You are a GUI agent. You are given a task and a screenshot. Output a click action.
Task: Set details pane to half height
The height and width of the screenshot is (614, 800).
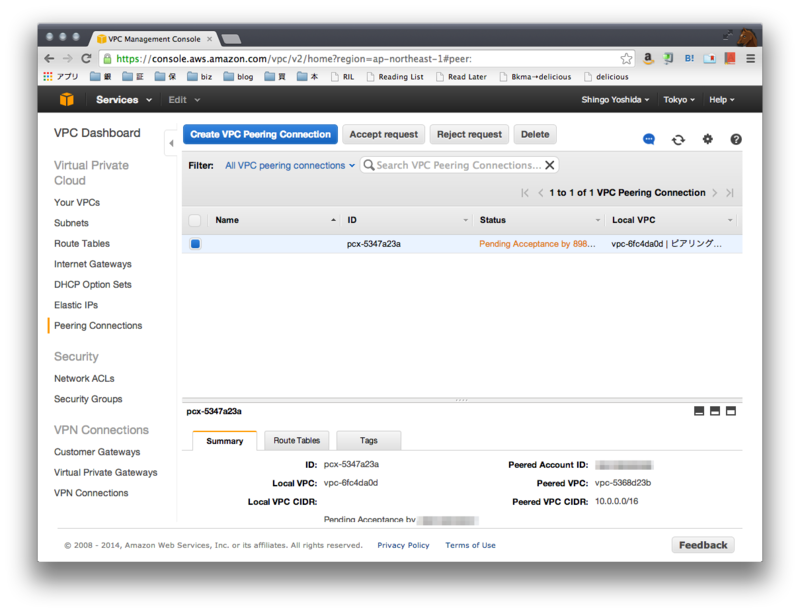(x=715, y=411)
